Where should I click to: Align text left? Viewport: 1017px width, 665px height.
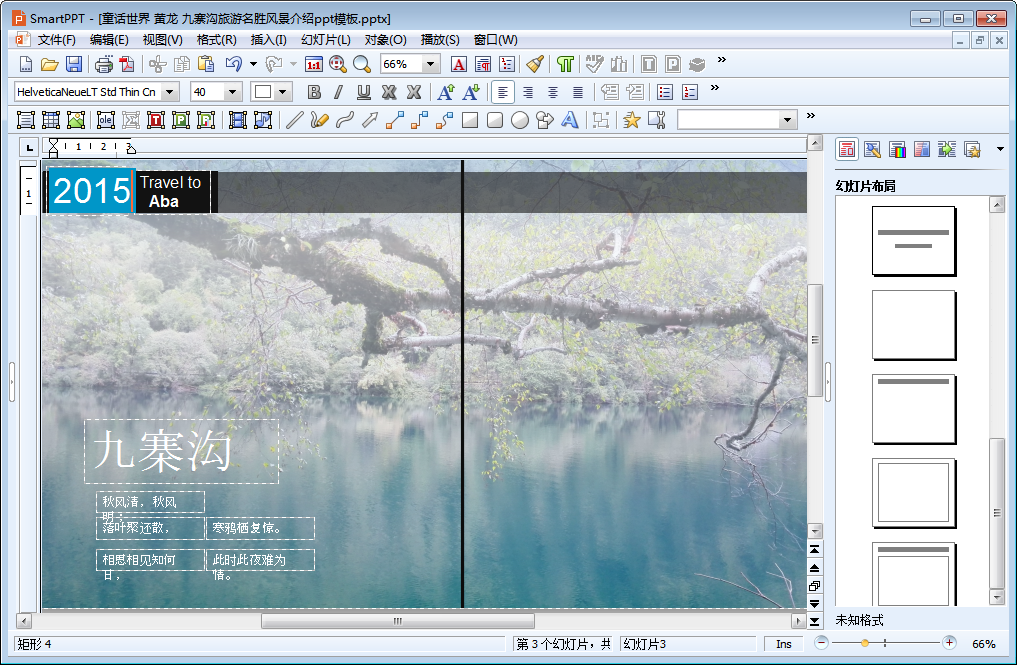pos(503,92)
